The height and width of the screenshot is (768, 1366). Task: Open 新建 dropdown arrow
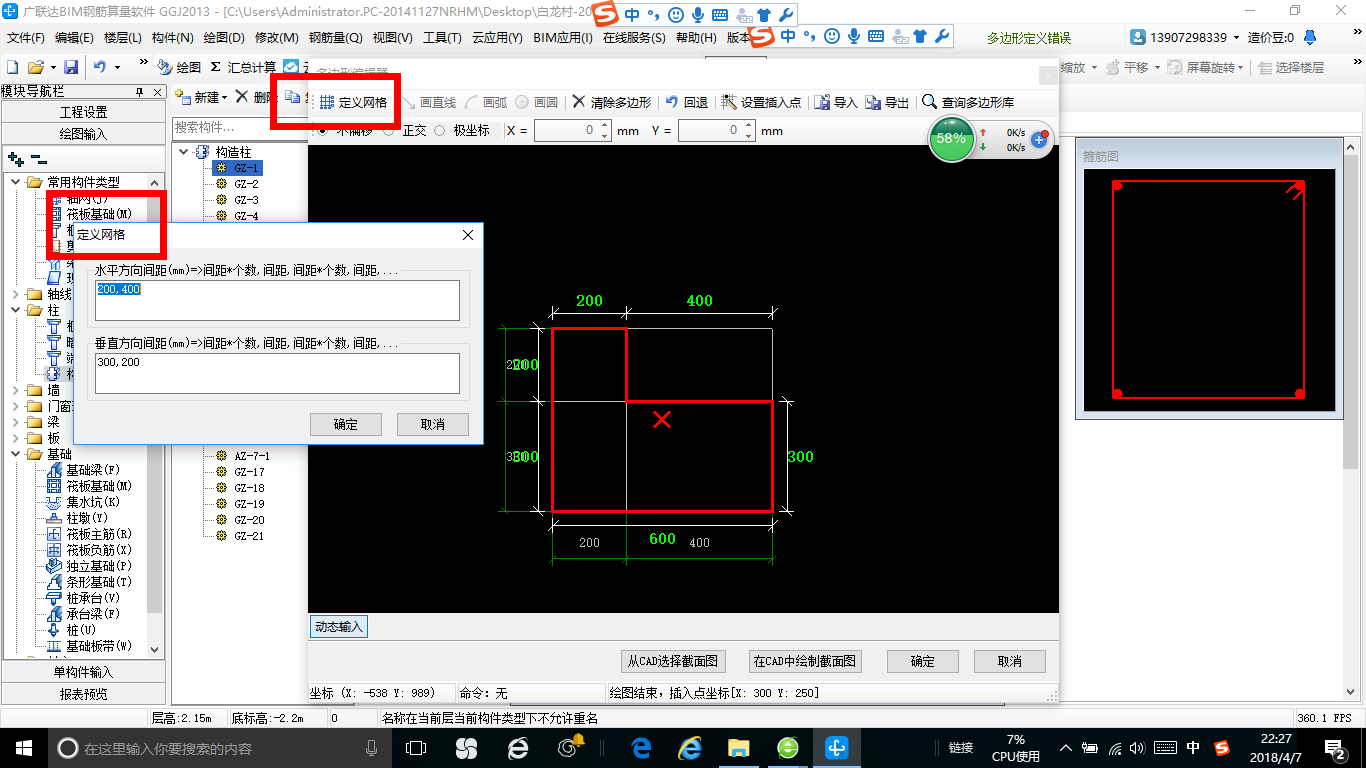(225, 98)
